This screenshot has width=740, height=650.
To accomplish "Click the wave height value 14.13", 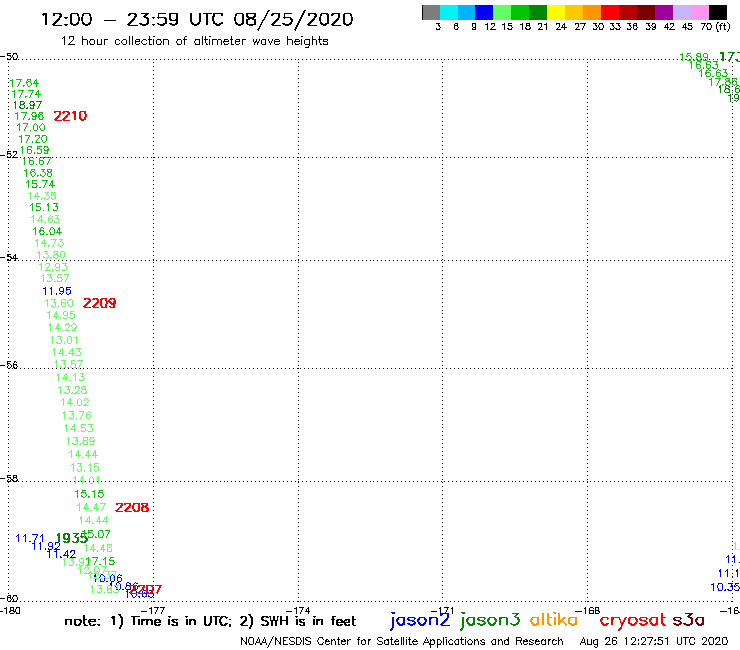I will pos(70,377).
